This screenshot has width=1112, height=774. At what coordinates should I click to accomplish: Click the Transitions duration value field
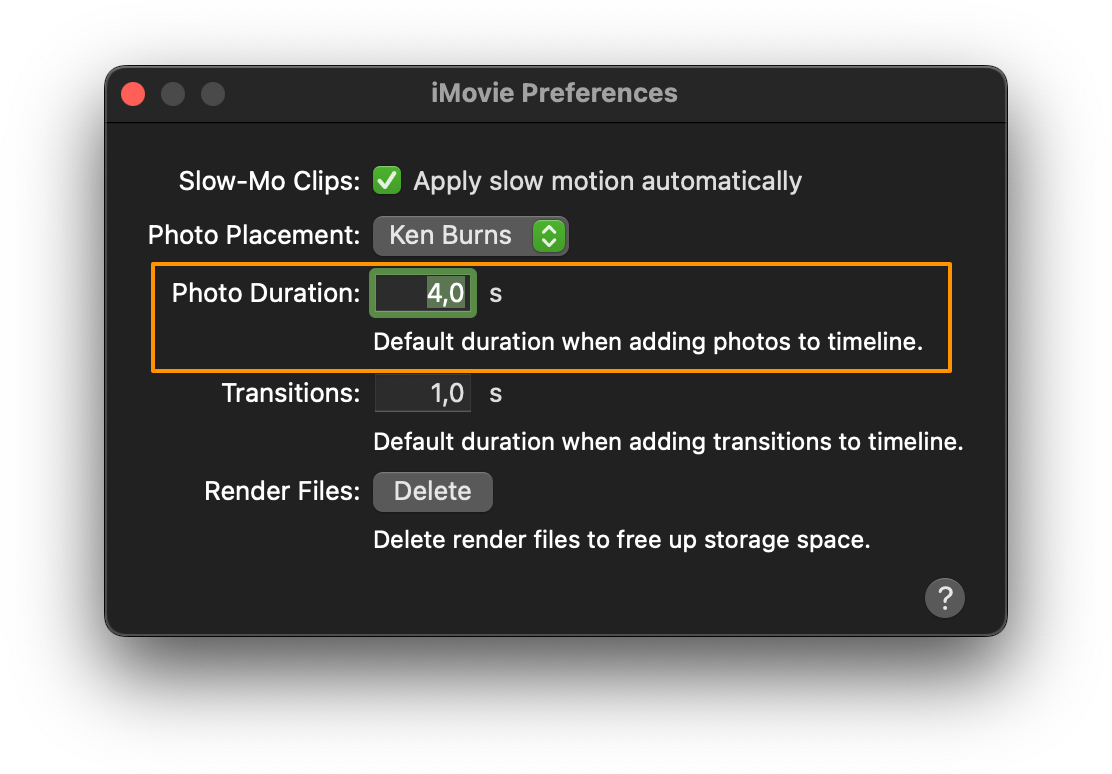click(423, 393)
